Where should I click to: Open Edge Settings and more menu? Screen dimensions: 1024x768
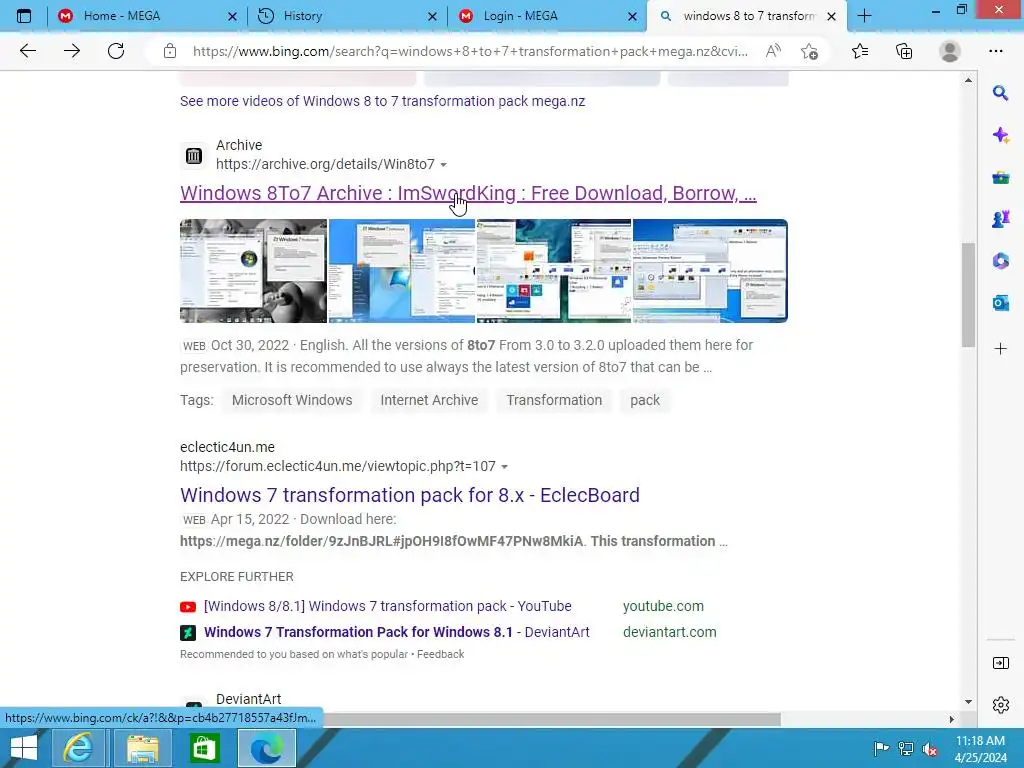click(995, 51)
